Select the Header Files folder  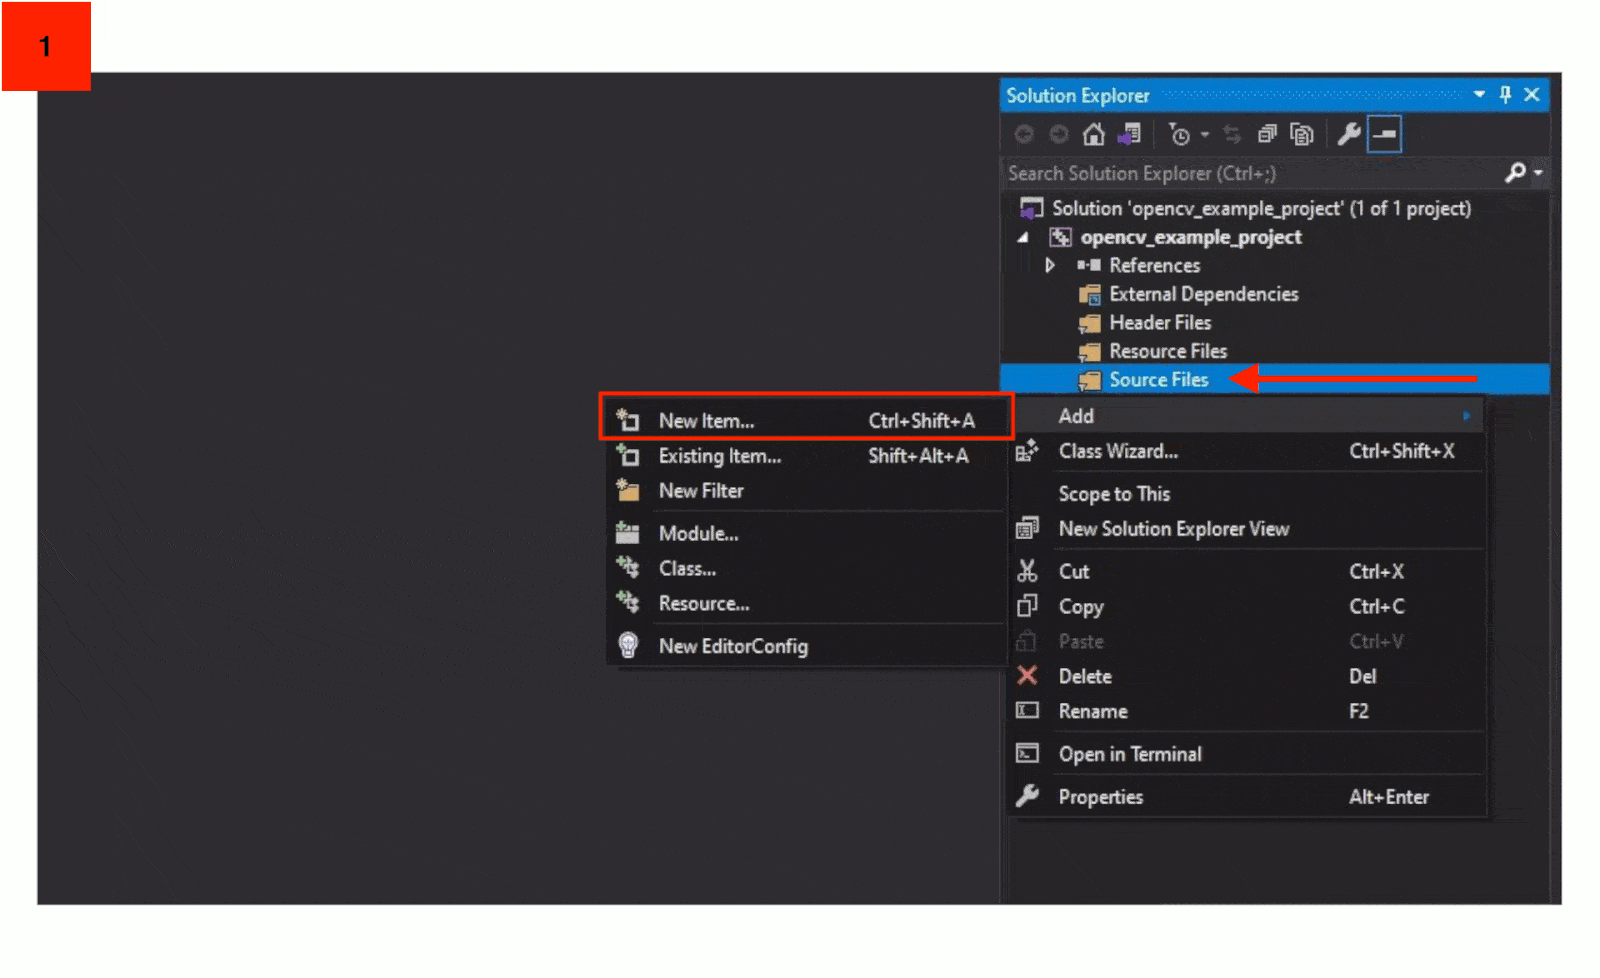tap(1160, 322)
